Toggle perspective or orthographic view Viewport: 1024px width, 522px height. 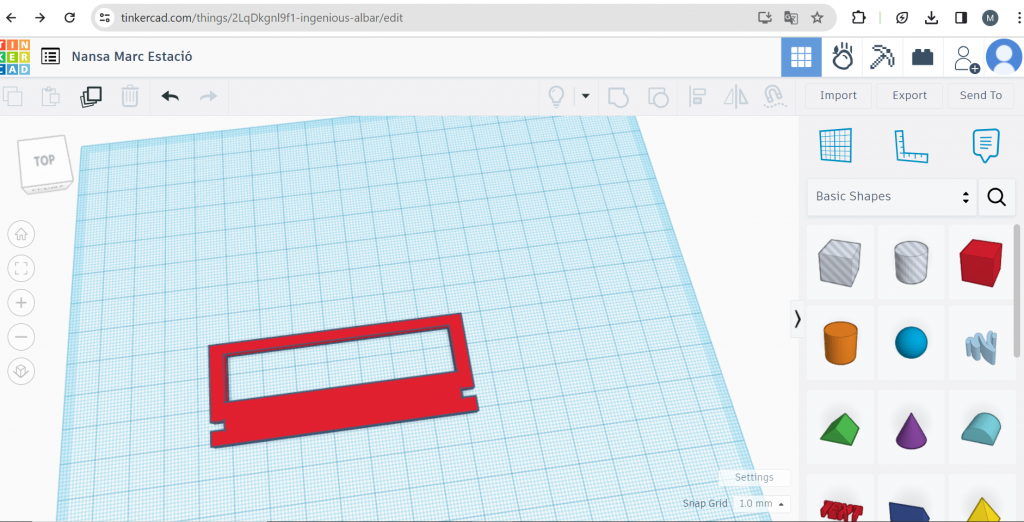[21, 371]
